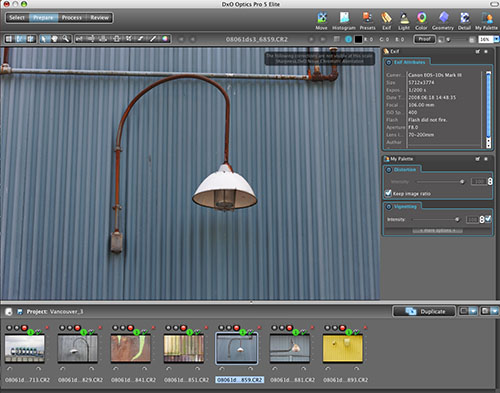Select thumbnail 08061d...851.CR2
The height and width of the screenshot is (393, 500).
[x=184, y=349]
